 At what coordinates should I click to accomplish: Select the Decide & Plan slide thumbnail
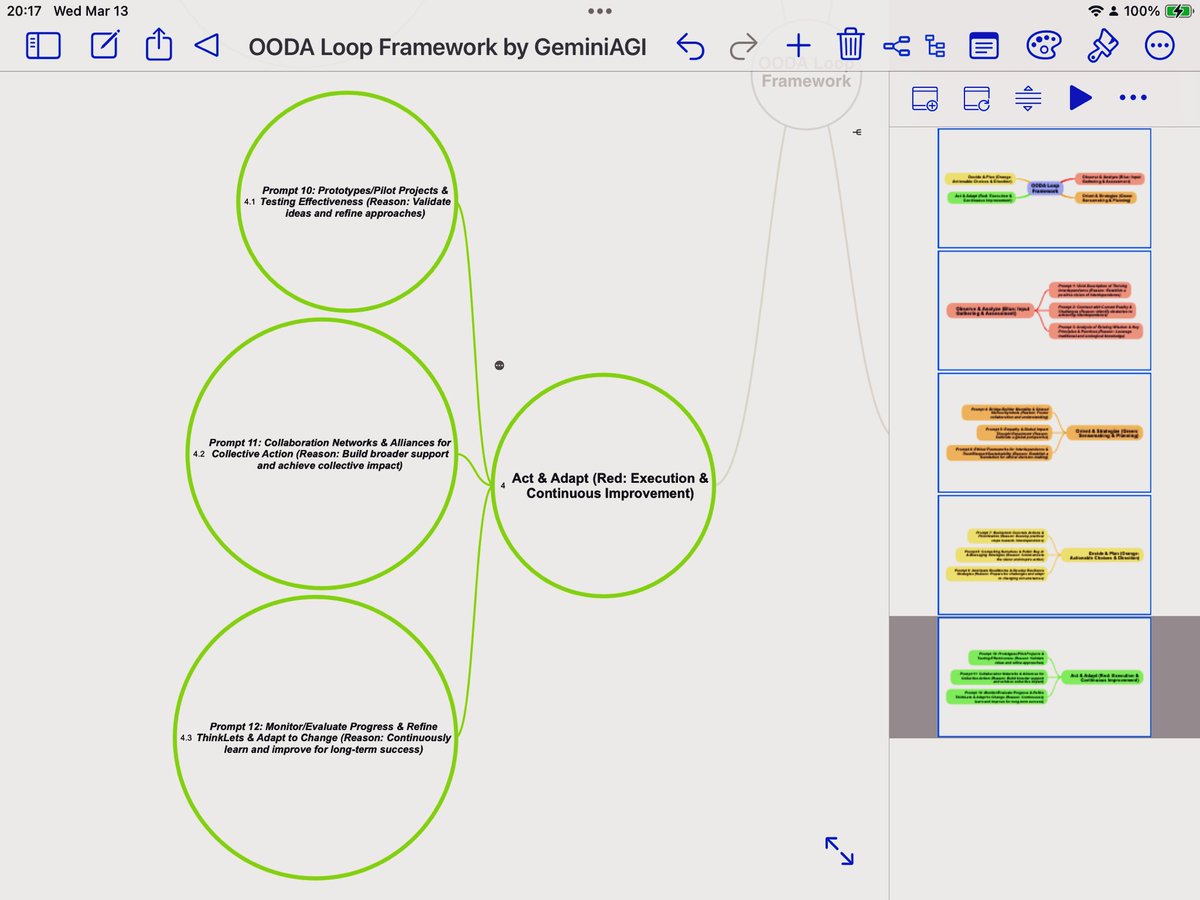[1044, 554]
